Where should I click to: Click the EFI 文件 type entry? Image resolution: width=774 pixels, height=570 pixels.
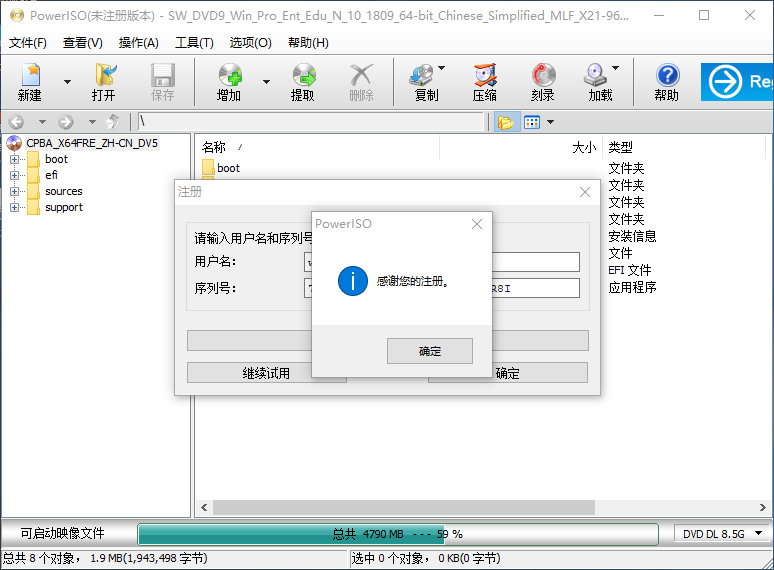click(630, 270)
